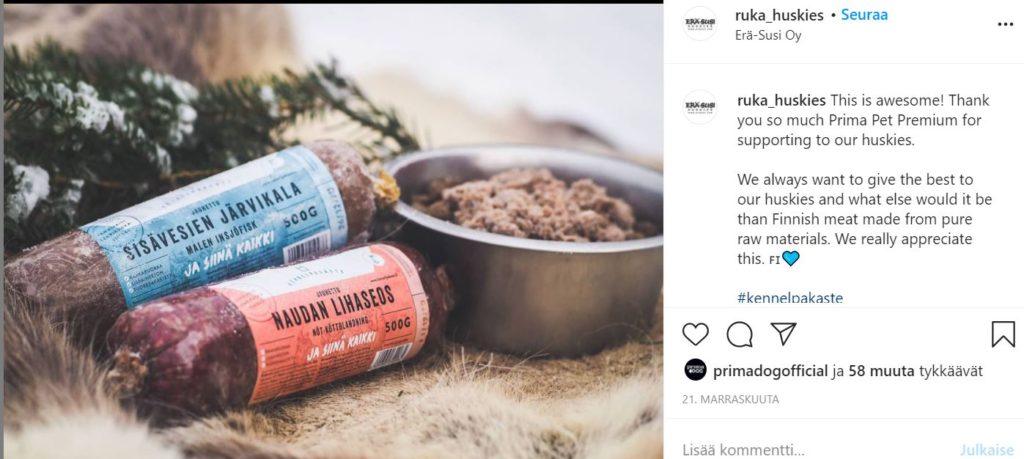Click Julkaise to publish the comment
The image size is (1024, 459).
[x=985, y=450]
